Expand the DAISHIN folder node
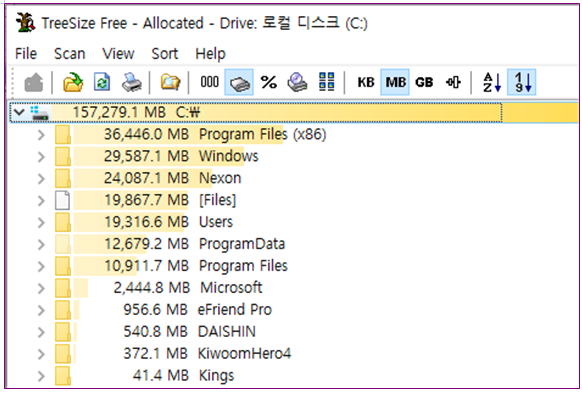 (x=41, y=332)
